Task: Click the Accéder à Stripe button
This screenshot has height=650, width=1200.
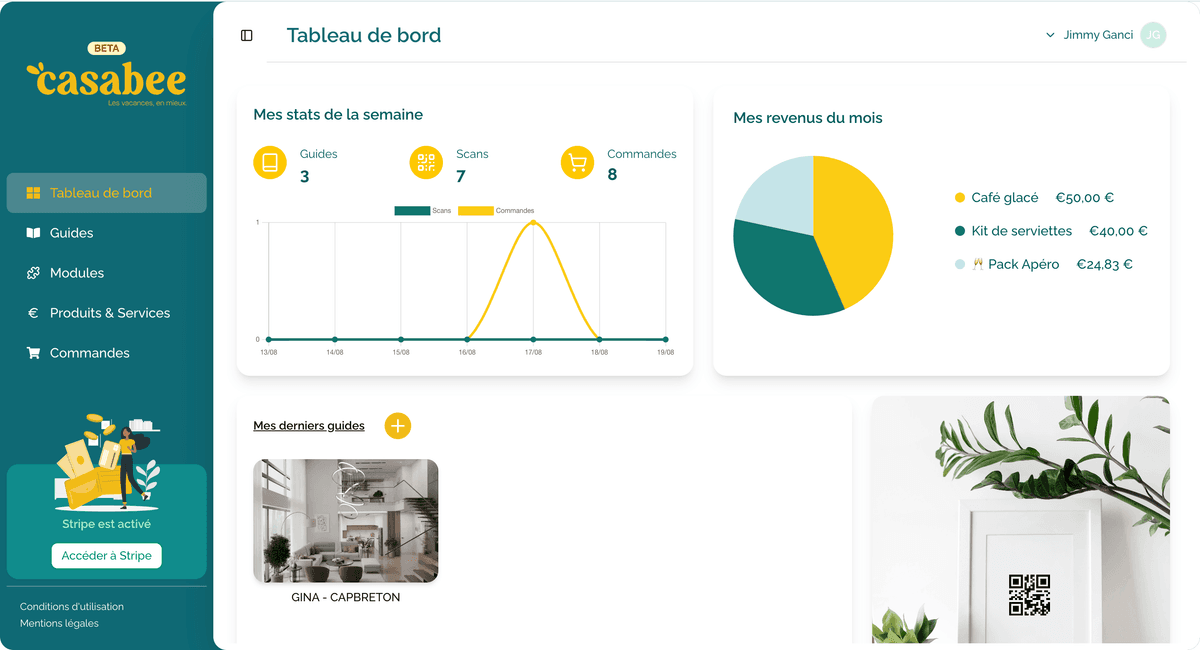Action: 106,555
